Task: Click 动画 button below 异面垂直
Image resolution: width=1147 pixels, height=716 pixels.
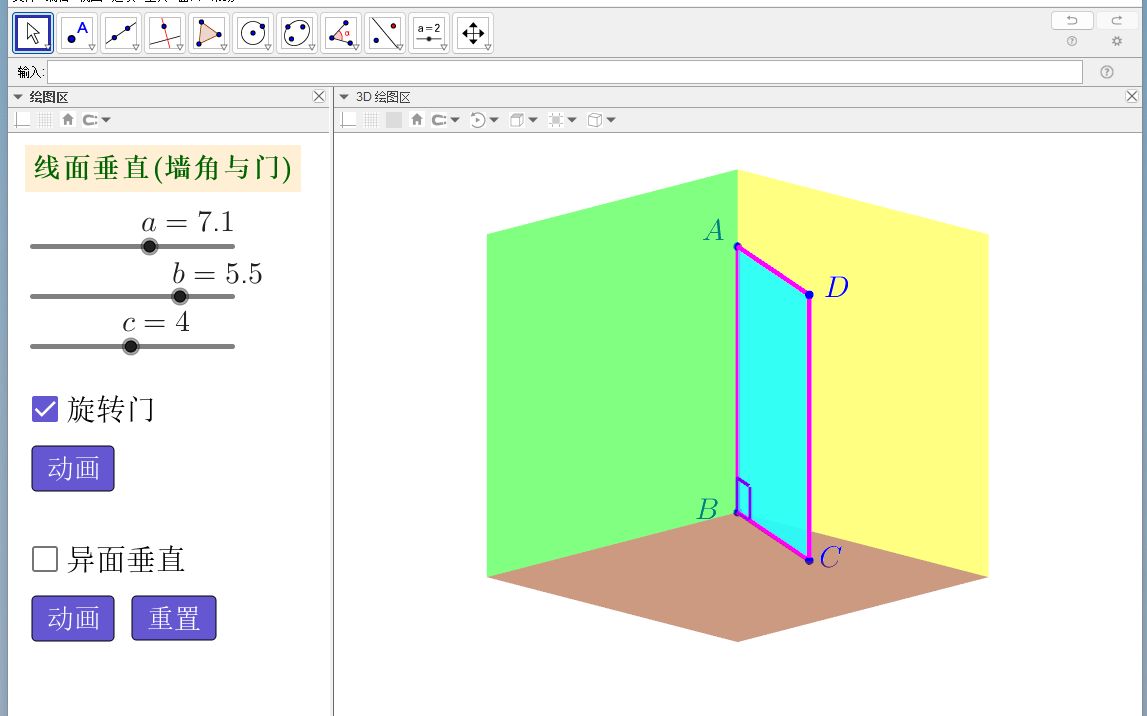Action: click(x=73, y=618)
